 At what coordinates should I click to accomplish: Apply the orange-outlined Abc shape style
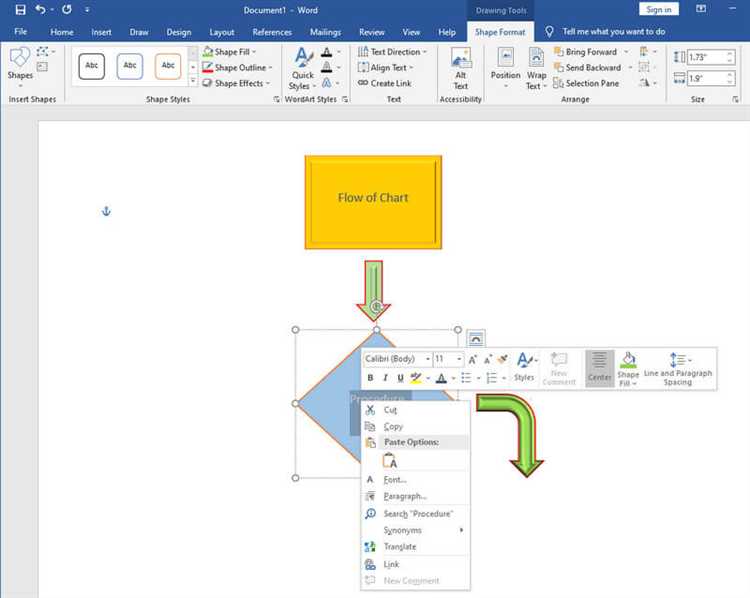coord(168,66)
